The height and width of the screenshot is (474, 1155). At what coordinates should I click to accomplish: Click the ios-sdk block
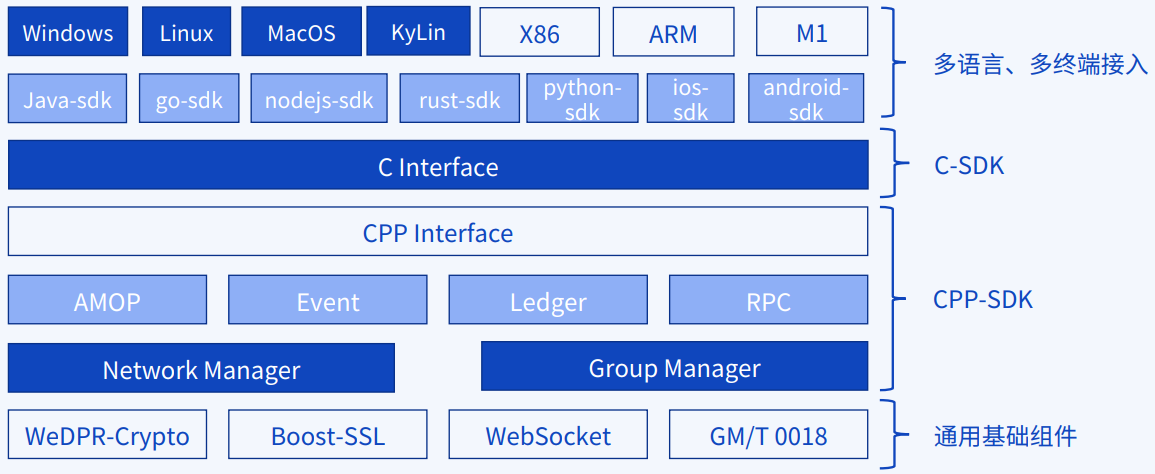690,98
